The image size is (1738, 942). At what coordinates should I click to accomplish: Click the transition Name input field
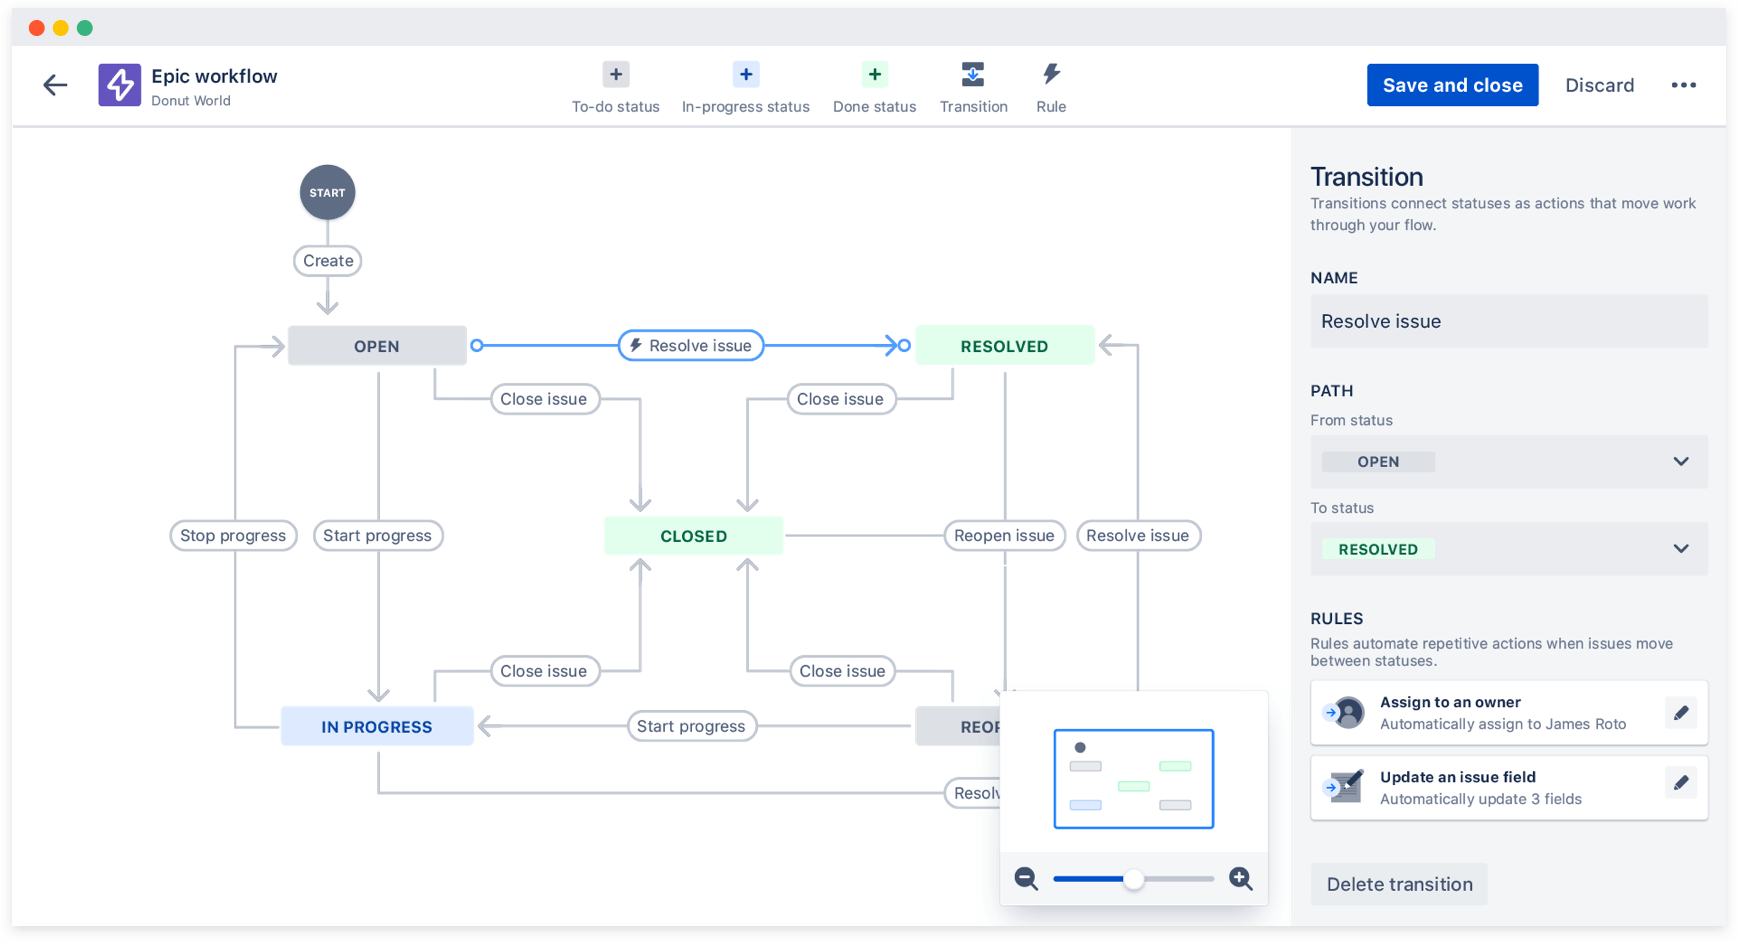pyautogui.click(x=1508, y=321)
